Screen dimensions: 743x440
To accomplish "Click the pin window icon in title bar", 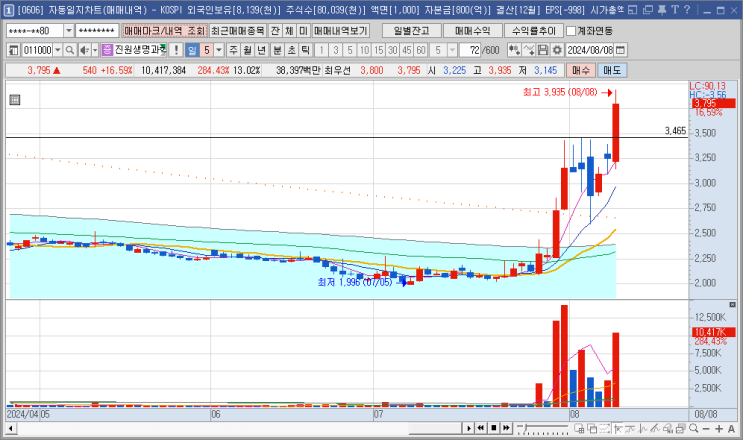I will click(x=662, y=9).
